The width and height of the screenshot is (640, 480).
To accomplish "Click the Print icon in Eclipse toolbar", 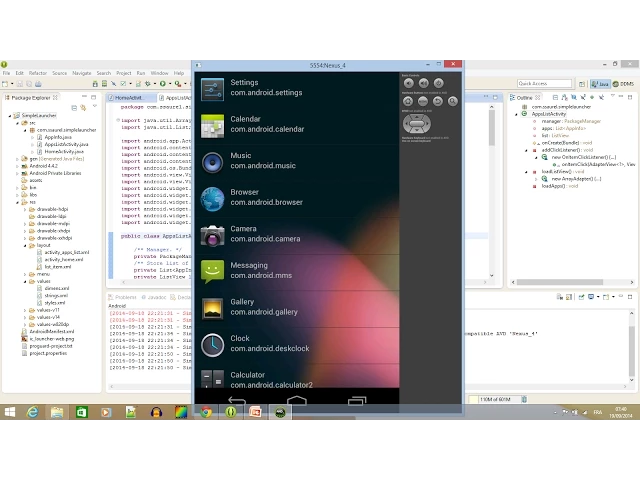I will pos(38,84).
